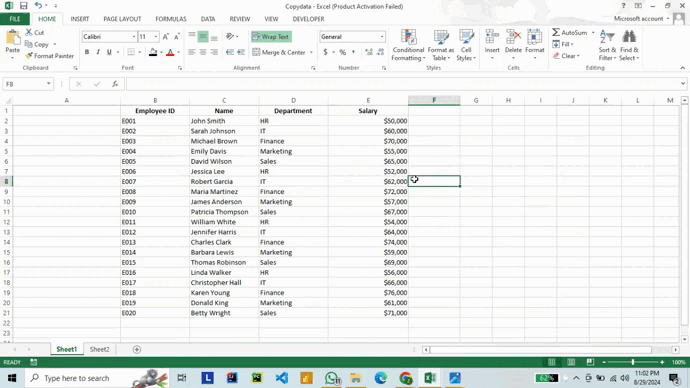Apply the Percent Style
The height and width of the screenshot is (388, 690).
[x=342, y=52]
